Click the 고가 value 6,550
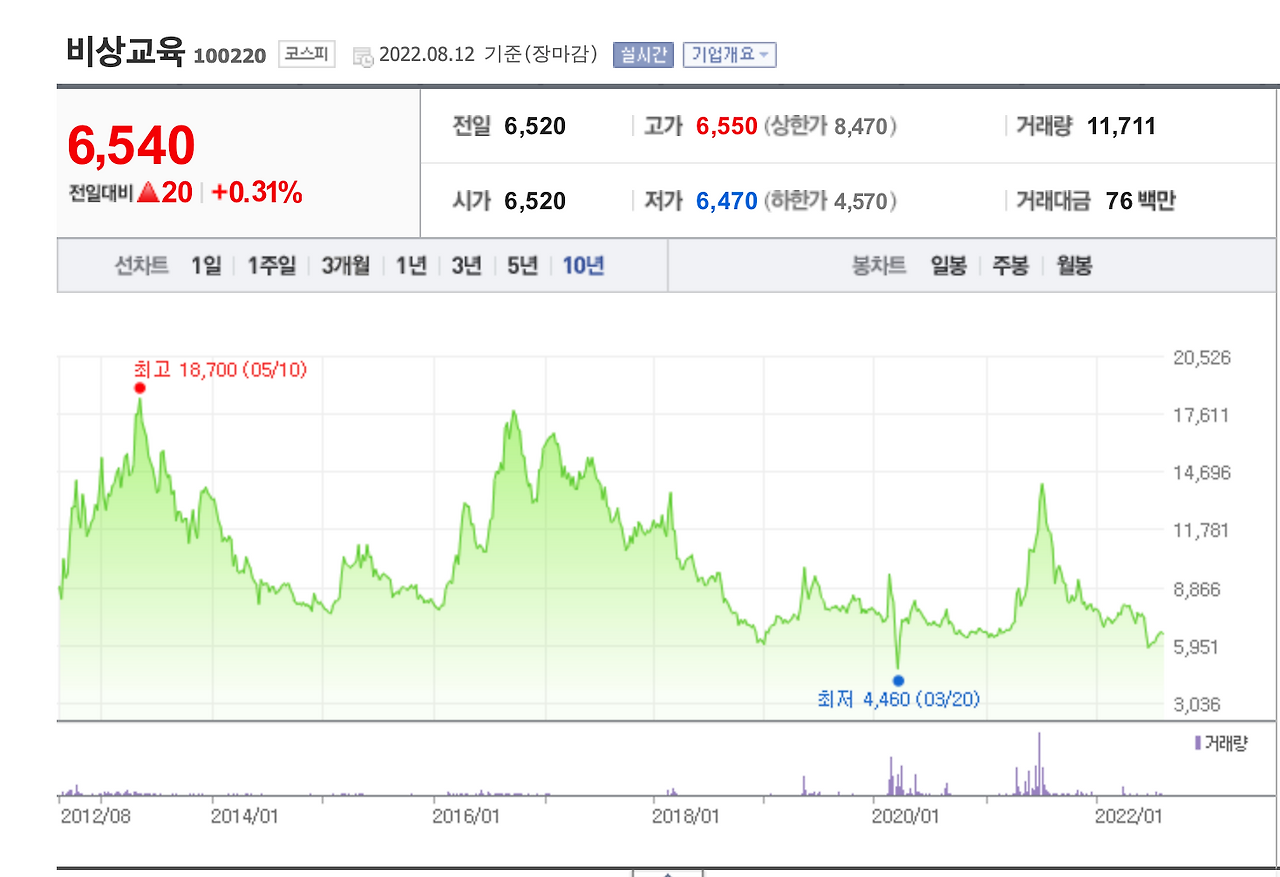The image size is (1280, 877). pyautogui.click(x=727, y=126)
